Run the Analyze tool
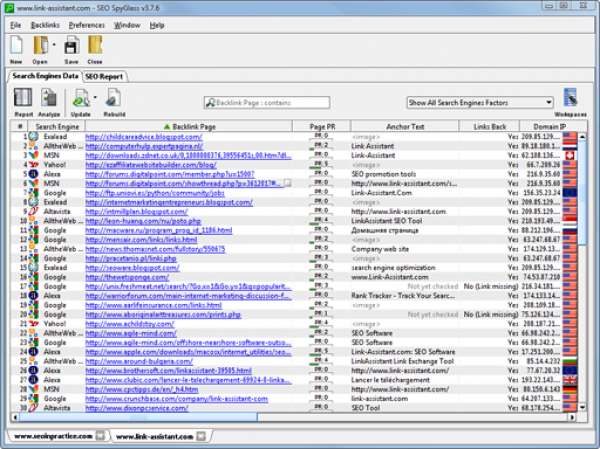The width and height of the screenshot is (600, 449). click(x=49, y=100)
